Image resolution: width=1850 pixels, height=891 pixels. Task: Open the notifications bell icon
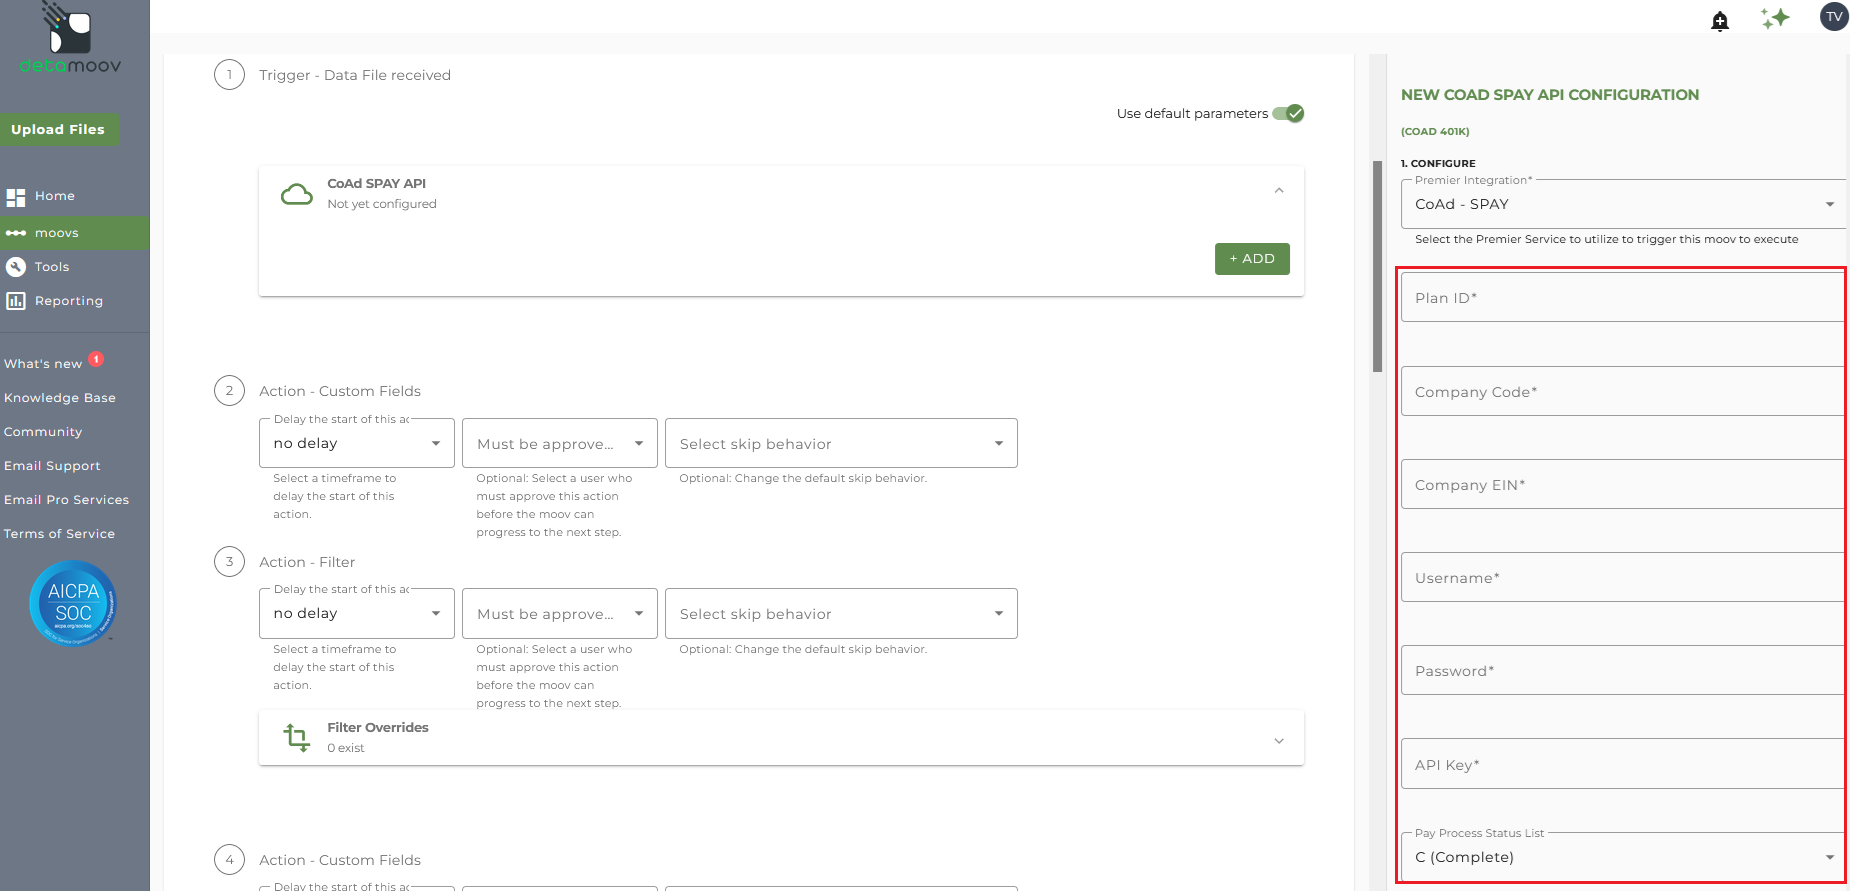pos(1720,20)
